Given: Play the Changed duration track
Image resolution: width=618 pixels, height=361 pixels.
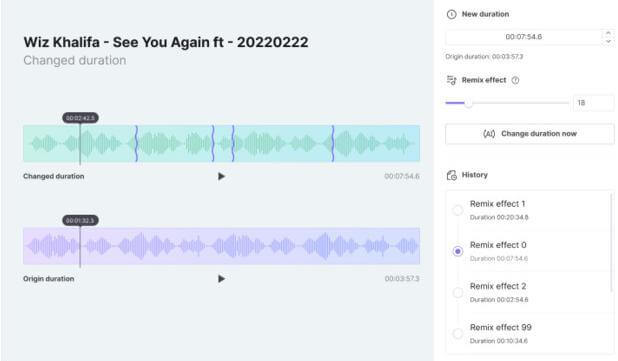Looking at the screenshot, I should pyautogui.click(x=222, y=176).
